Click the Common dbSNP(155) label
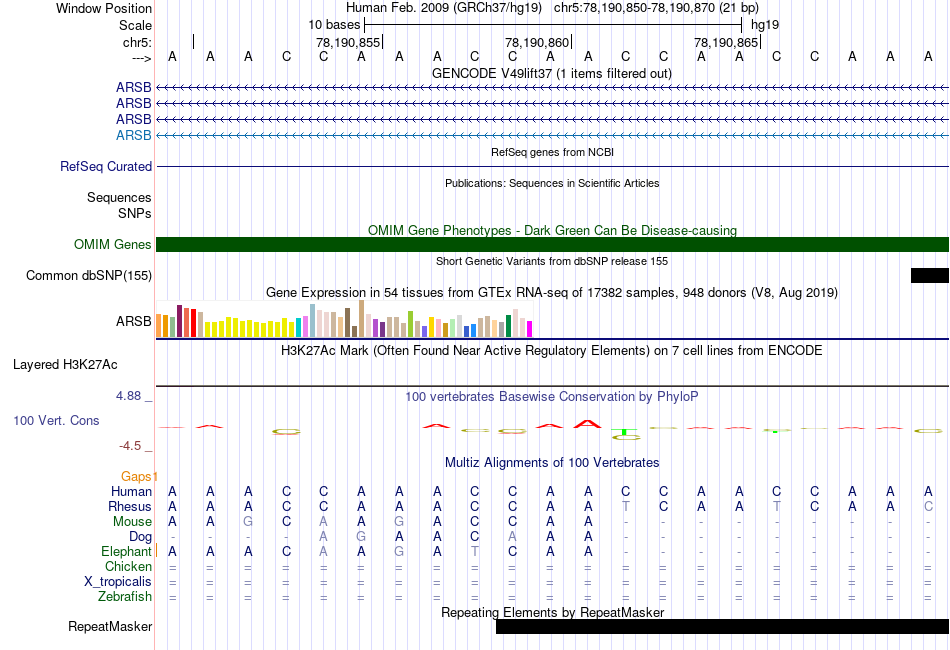950x650 pixels. click(x=88, y=276)
